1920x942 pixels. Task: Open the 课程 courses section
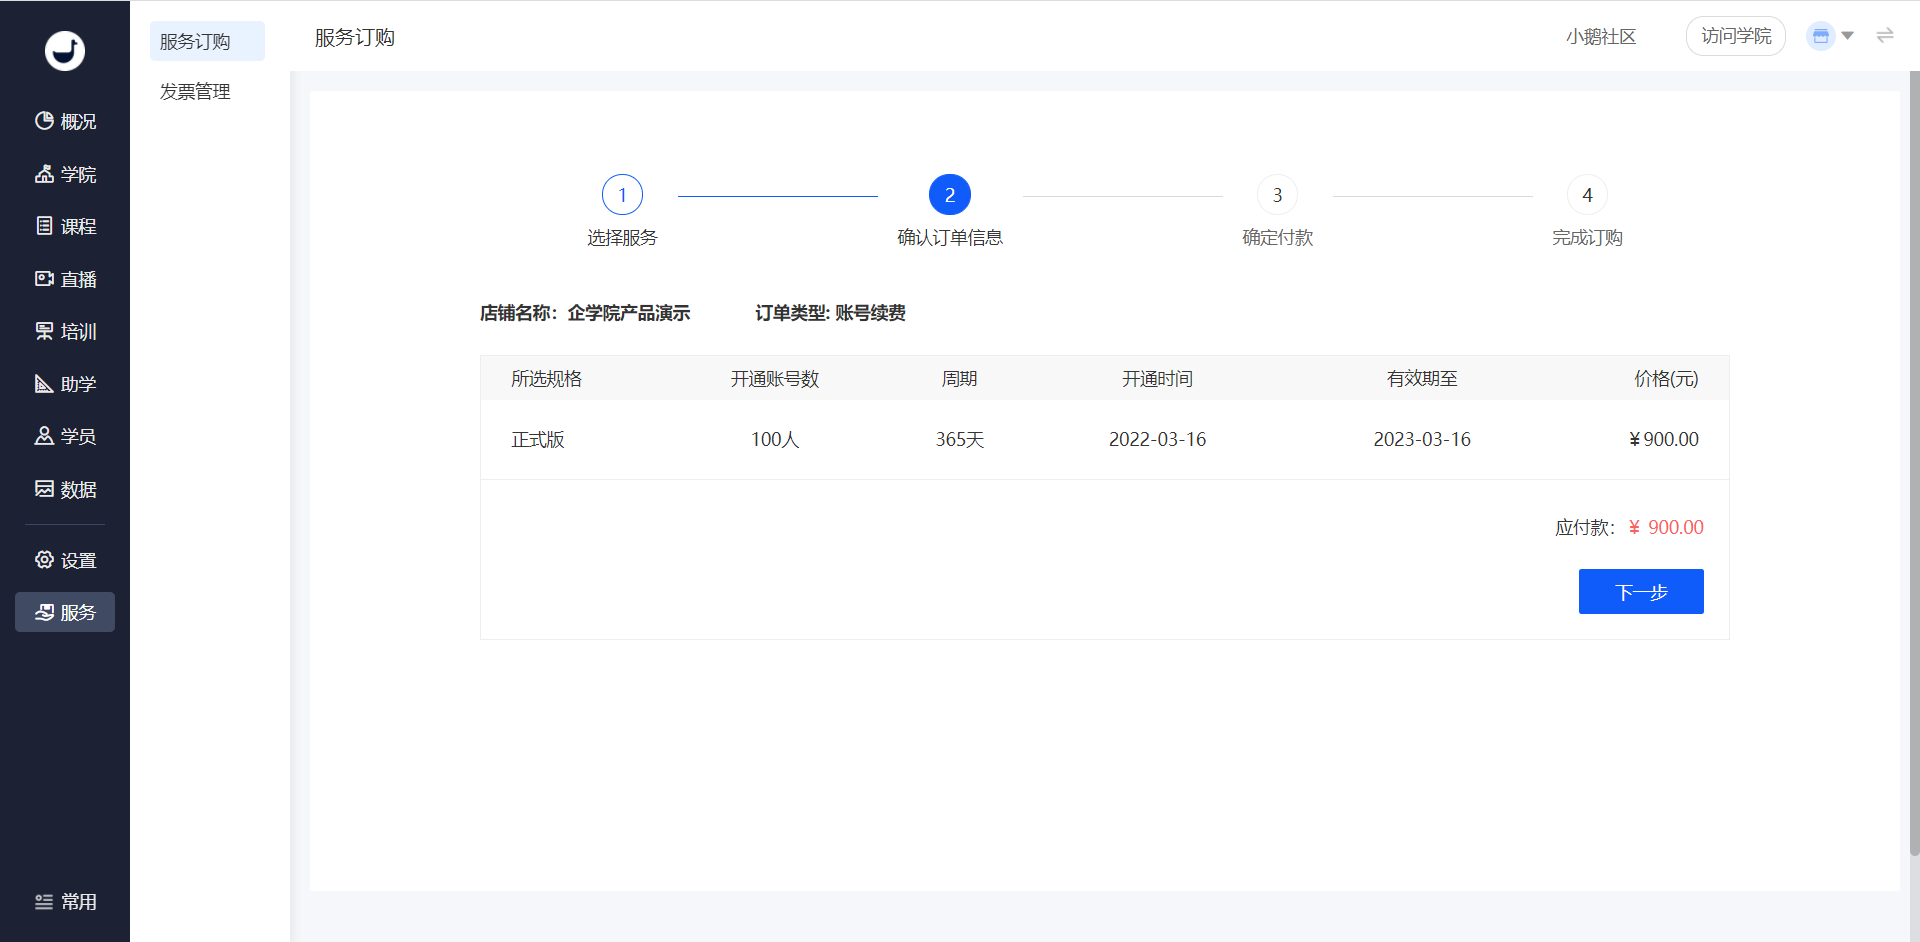(65, 227)
